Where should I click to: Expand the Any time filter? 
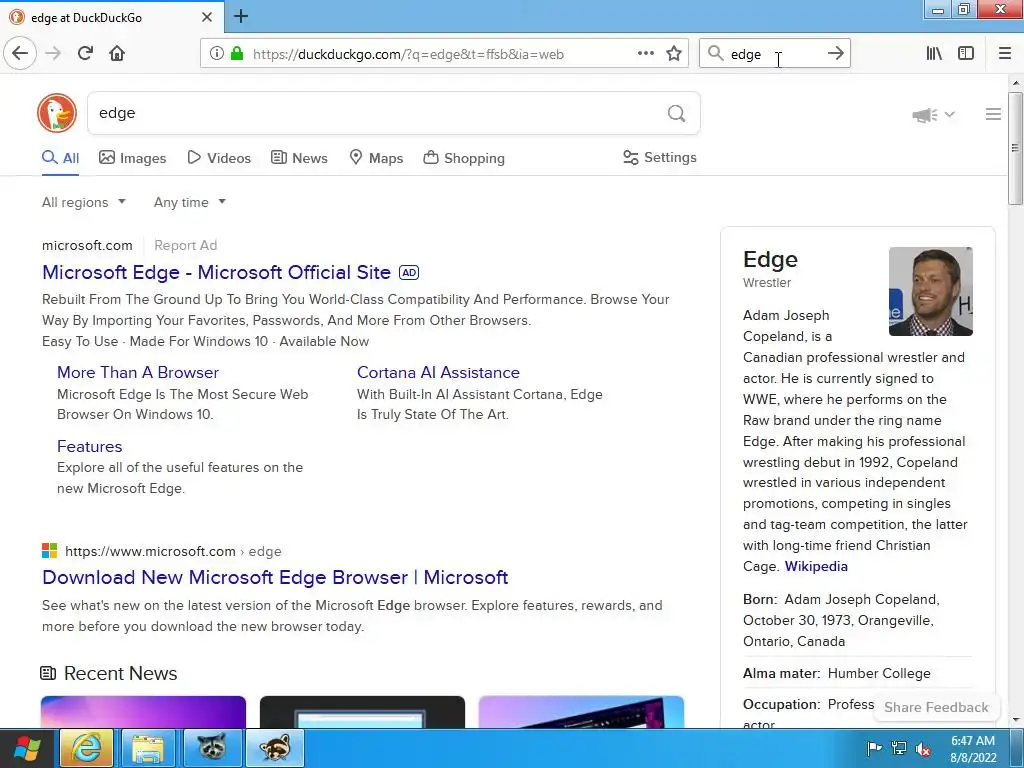(189, 202)
